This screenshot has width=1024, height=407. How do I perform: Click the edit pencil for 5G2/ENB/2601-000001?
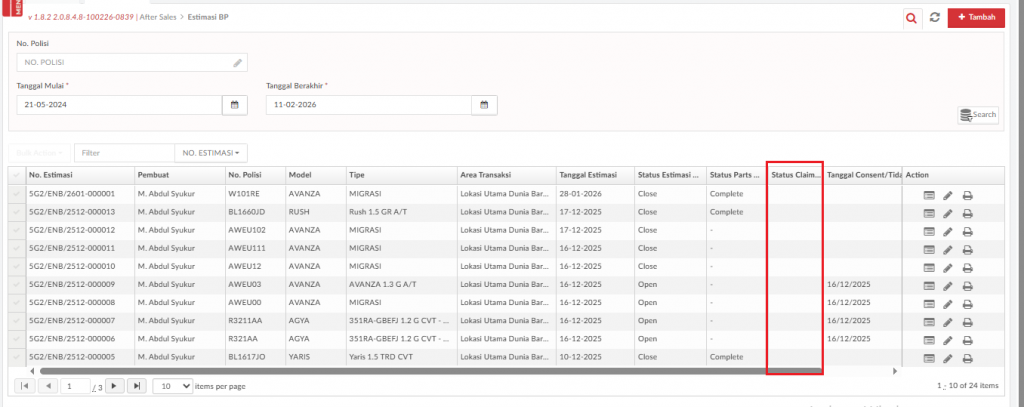pyautogui.click(x=948, y=195)
